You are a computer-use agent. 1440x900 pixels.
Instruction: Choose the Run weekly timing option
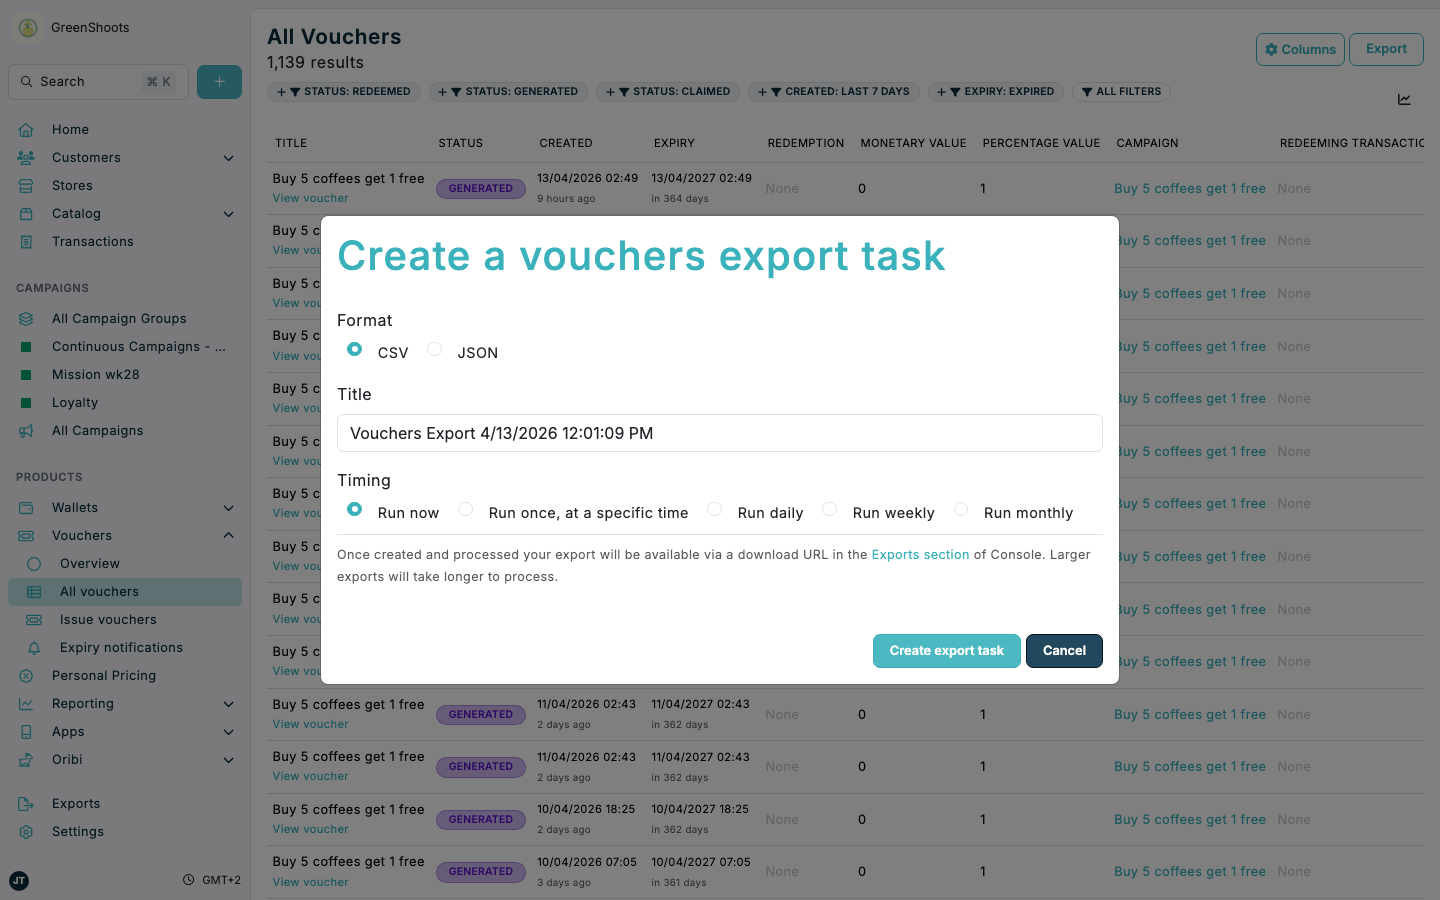coord(829,509)
